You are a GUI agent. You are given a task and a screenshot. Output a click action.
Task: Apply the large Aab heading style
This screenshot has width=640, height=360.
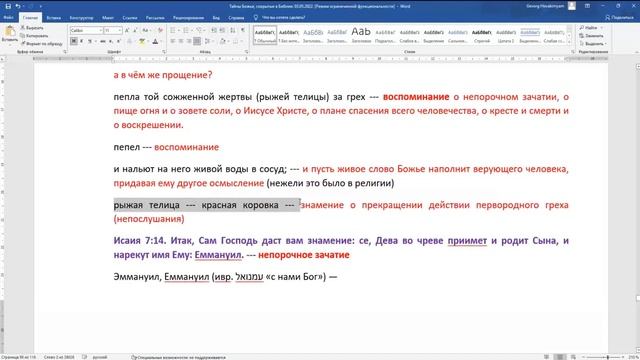click(x=361, y=35)
